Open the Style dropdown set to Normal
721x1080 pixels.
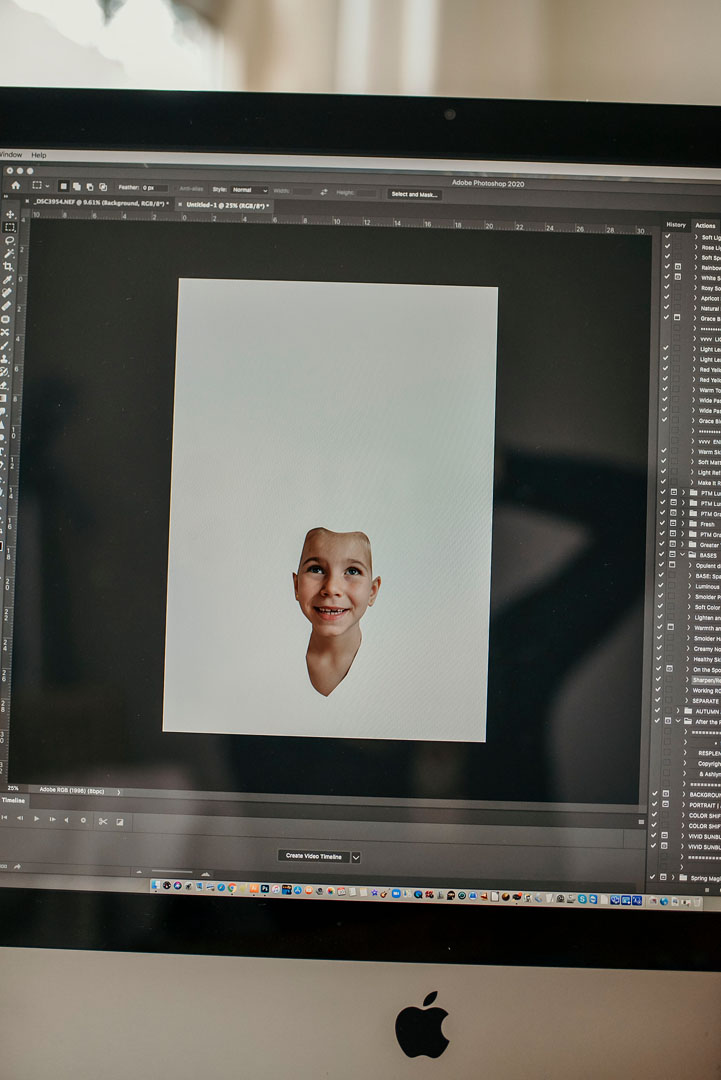click(249, 189)
